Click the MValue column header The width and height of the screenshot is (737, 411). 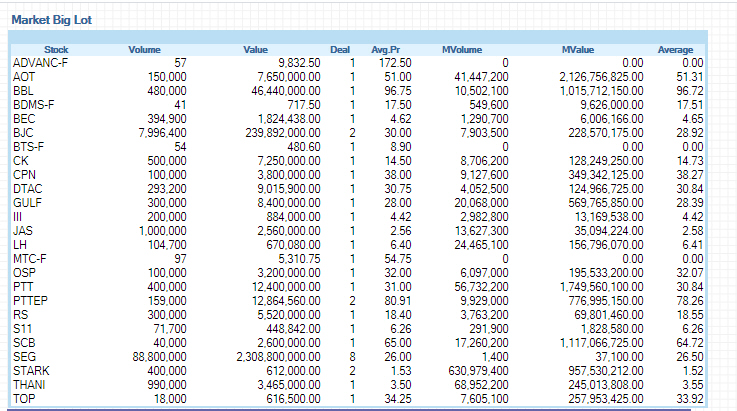click(x=578, y=49)
